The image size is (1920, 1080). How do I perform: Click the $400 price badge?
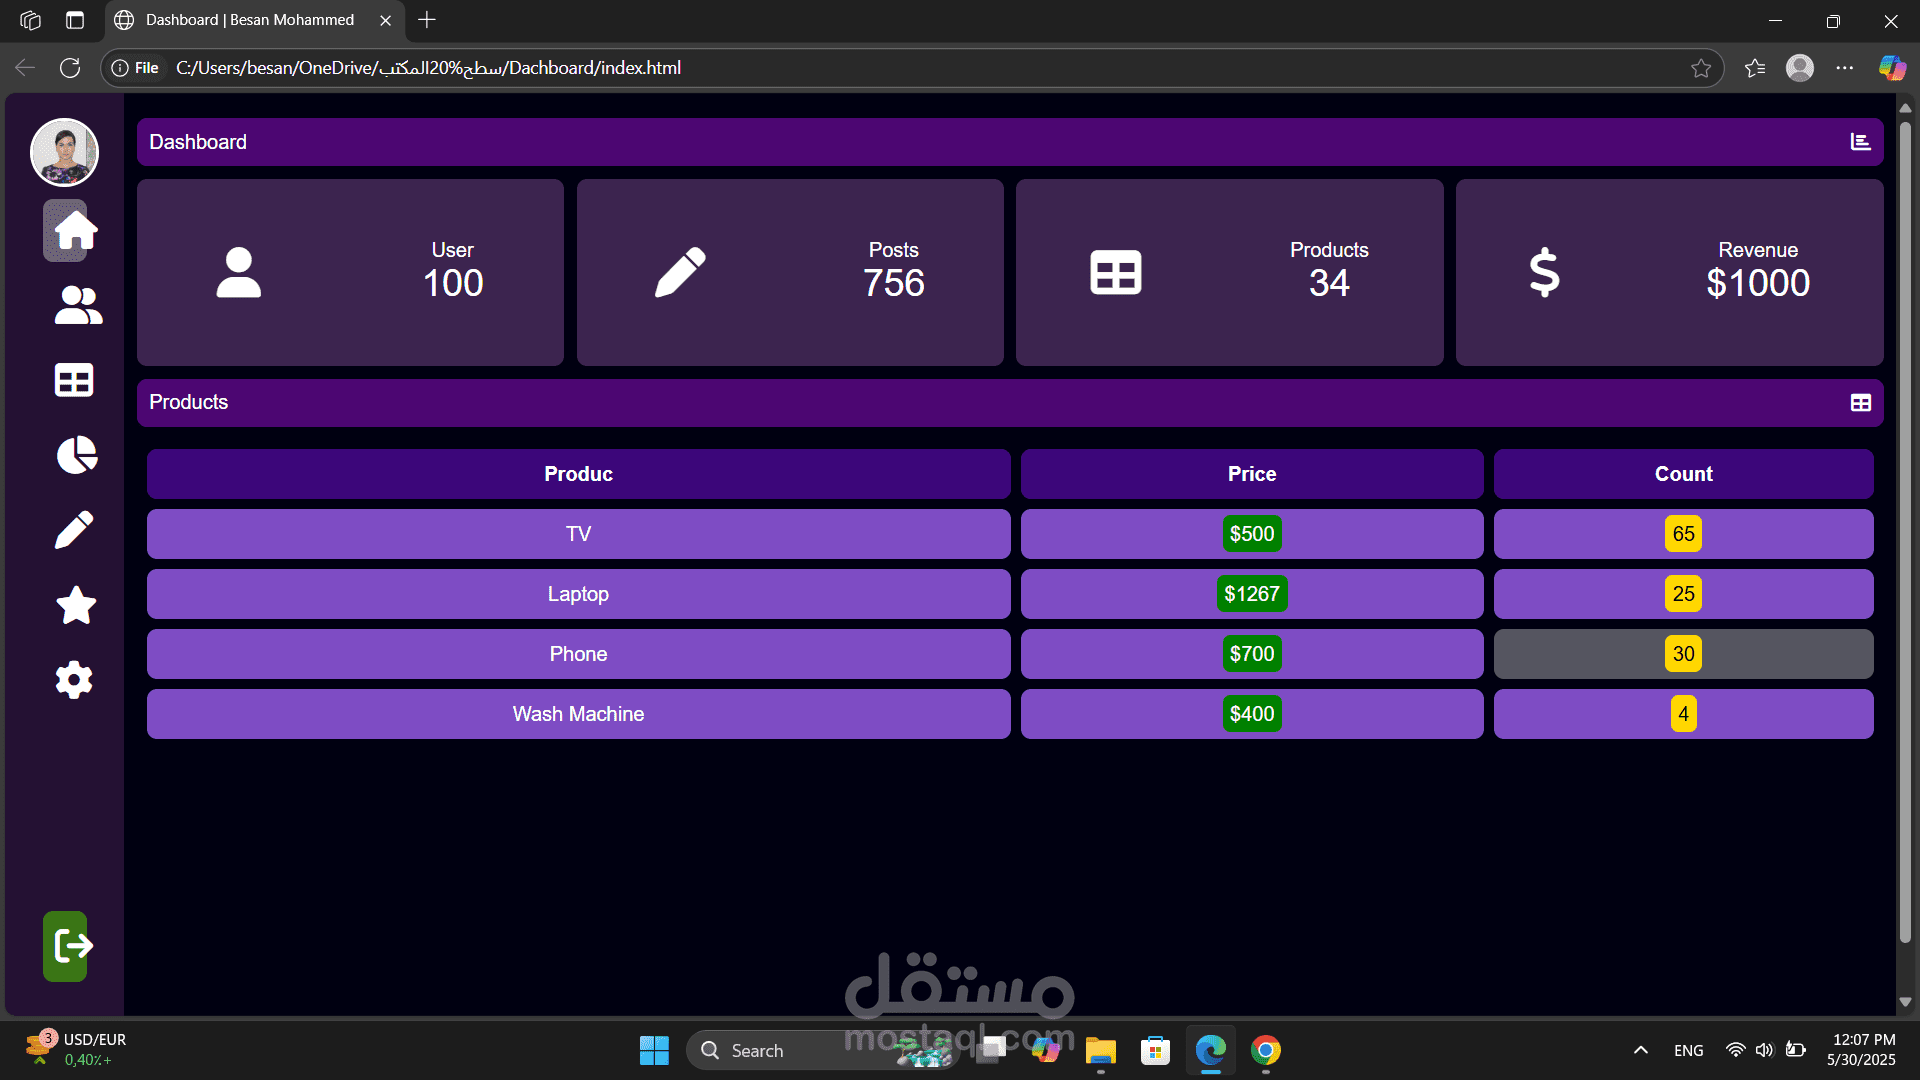1252,714
